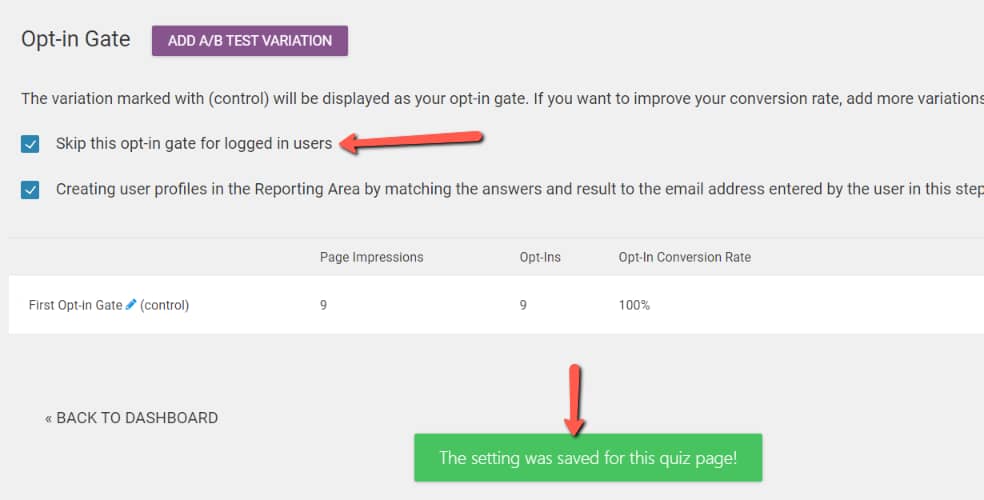The height and width of the screenshot is (500, 984).
Task: Open the First Opt-in Gate variation
Action: (75, 305)
